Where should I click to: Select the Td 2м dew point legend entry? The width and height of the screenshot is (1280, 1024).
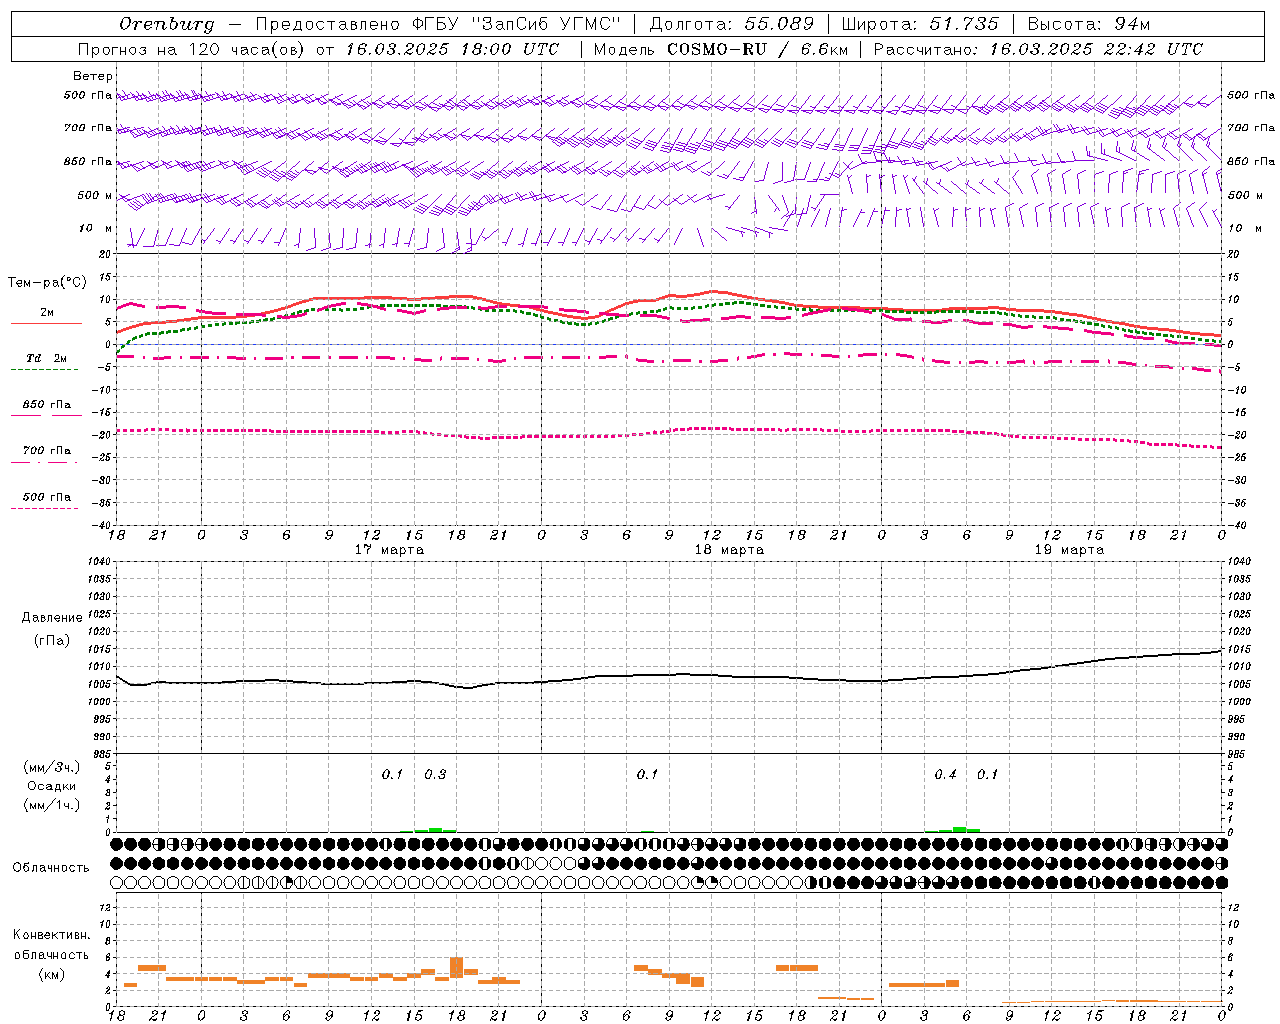click(x=47, y=358)
